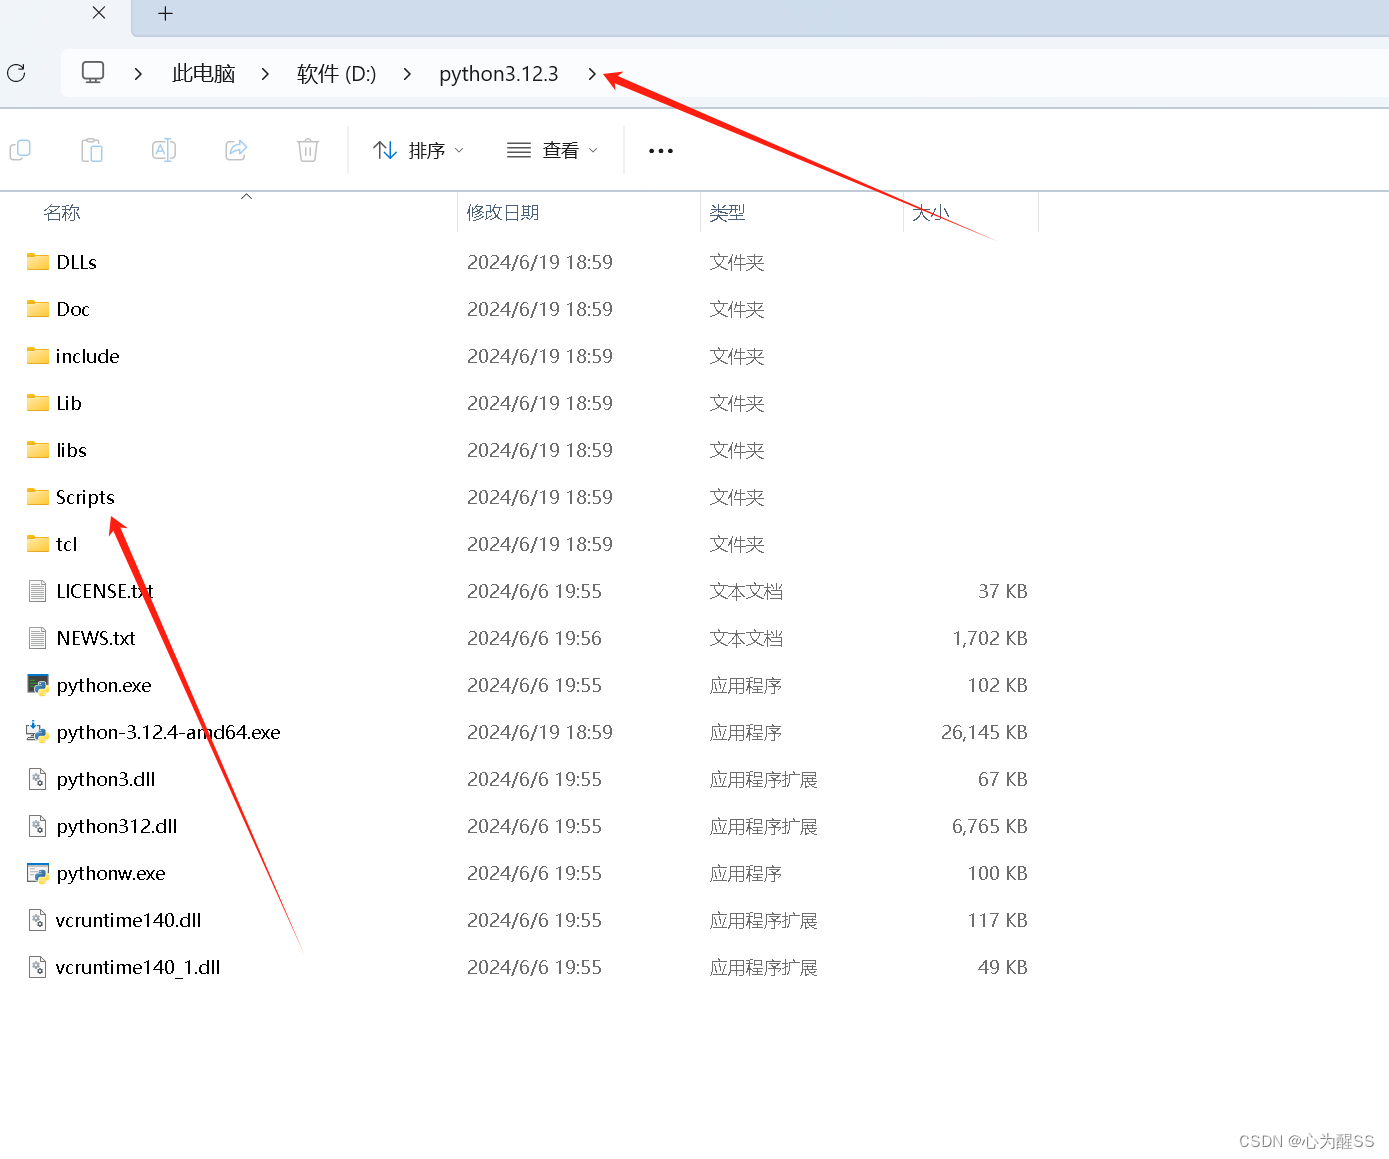Click the Paste icon in the toolbar

(x=92, y=150)
